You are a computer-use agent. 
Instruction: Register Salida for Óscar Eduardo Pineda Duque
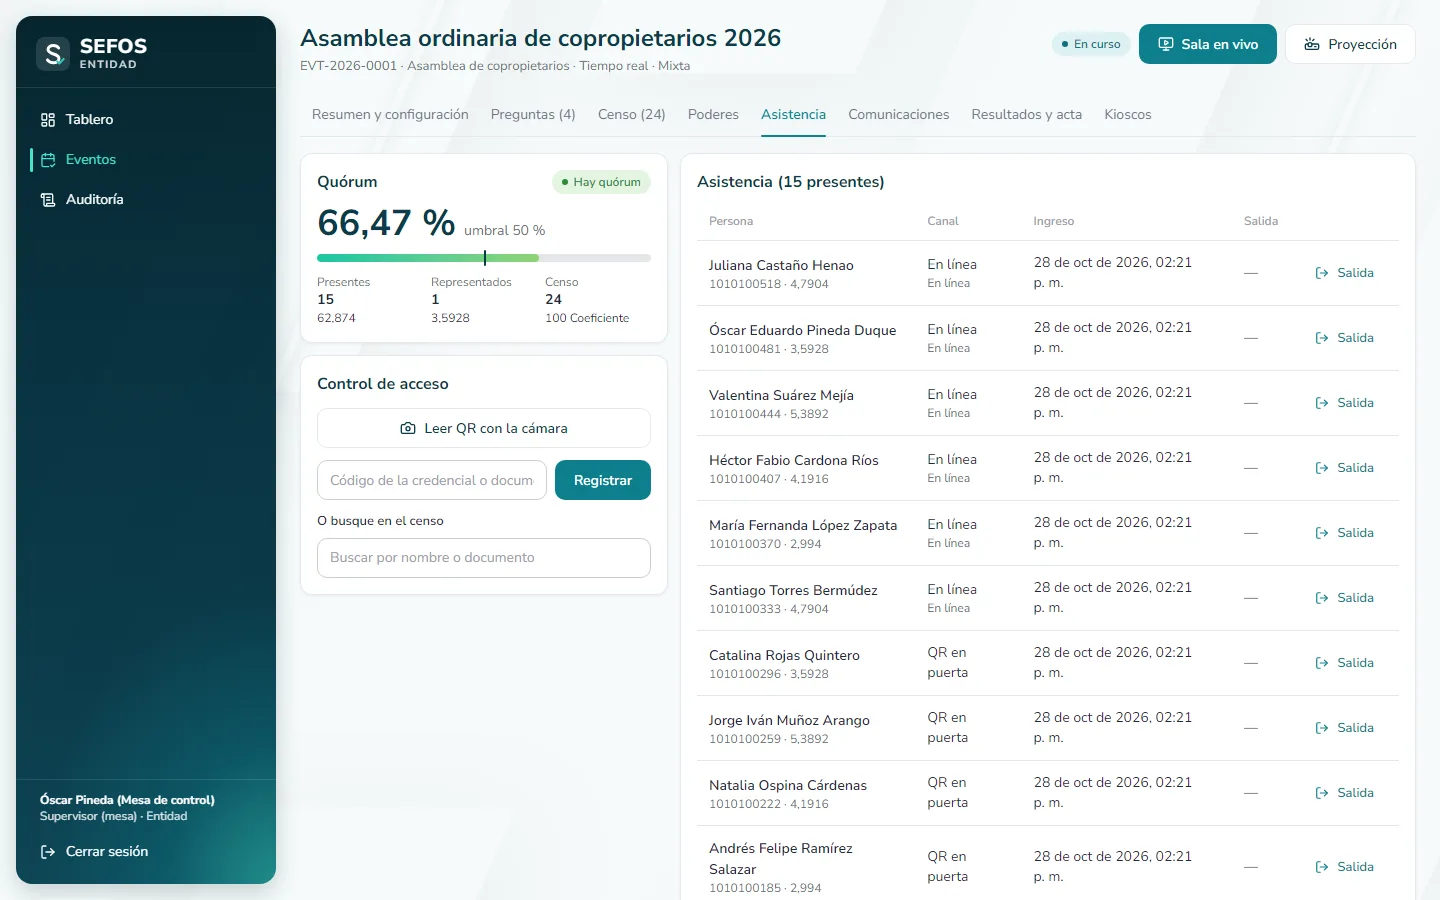pos(1345,338)
